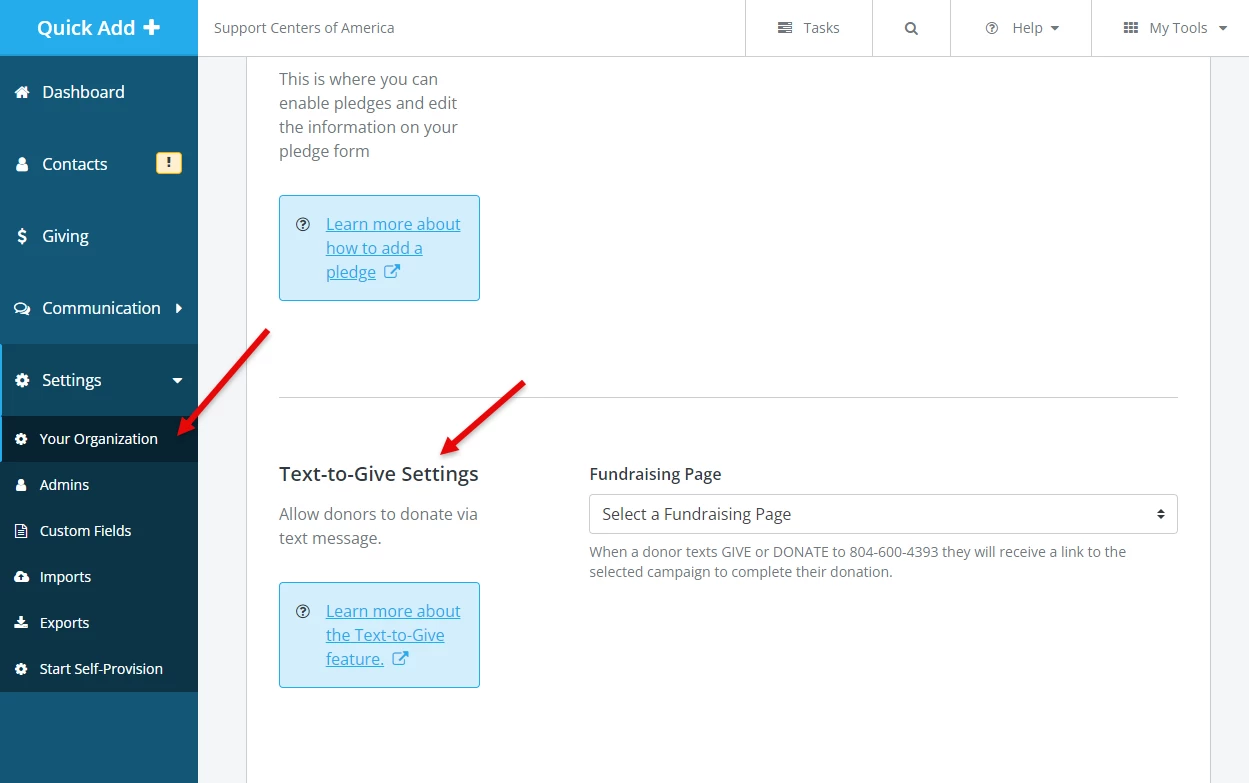The height and width of the screenshot is (783, 1249).
Task: Click the question mark icon in the Text-to-Give box
Action: tap(303, 610)
